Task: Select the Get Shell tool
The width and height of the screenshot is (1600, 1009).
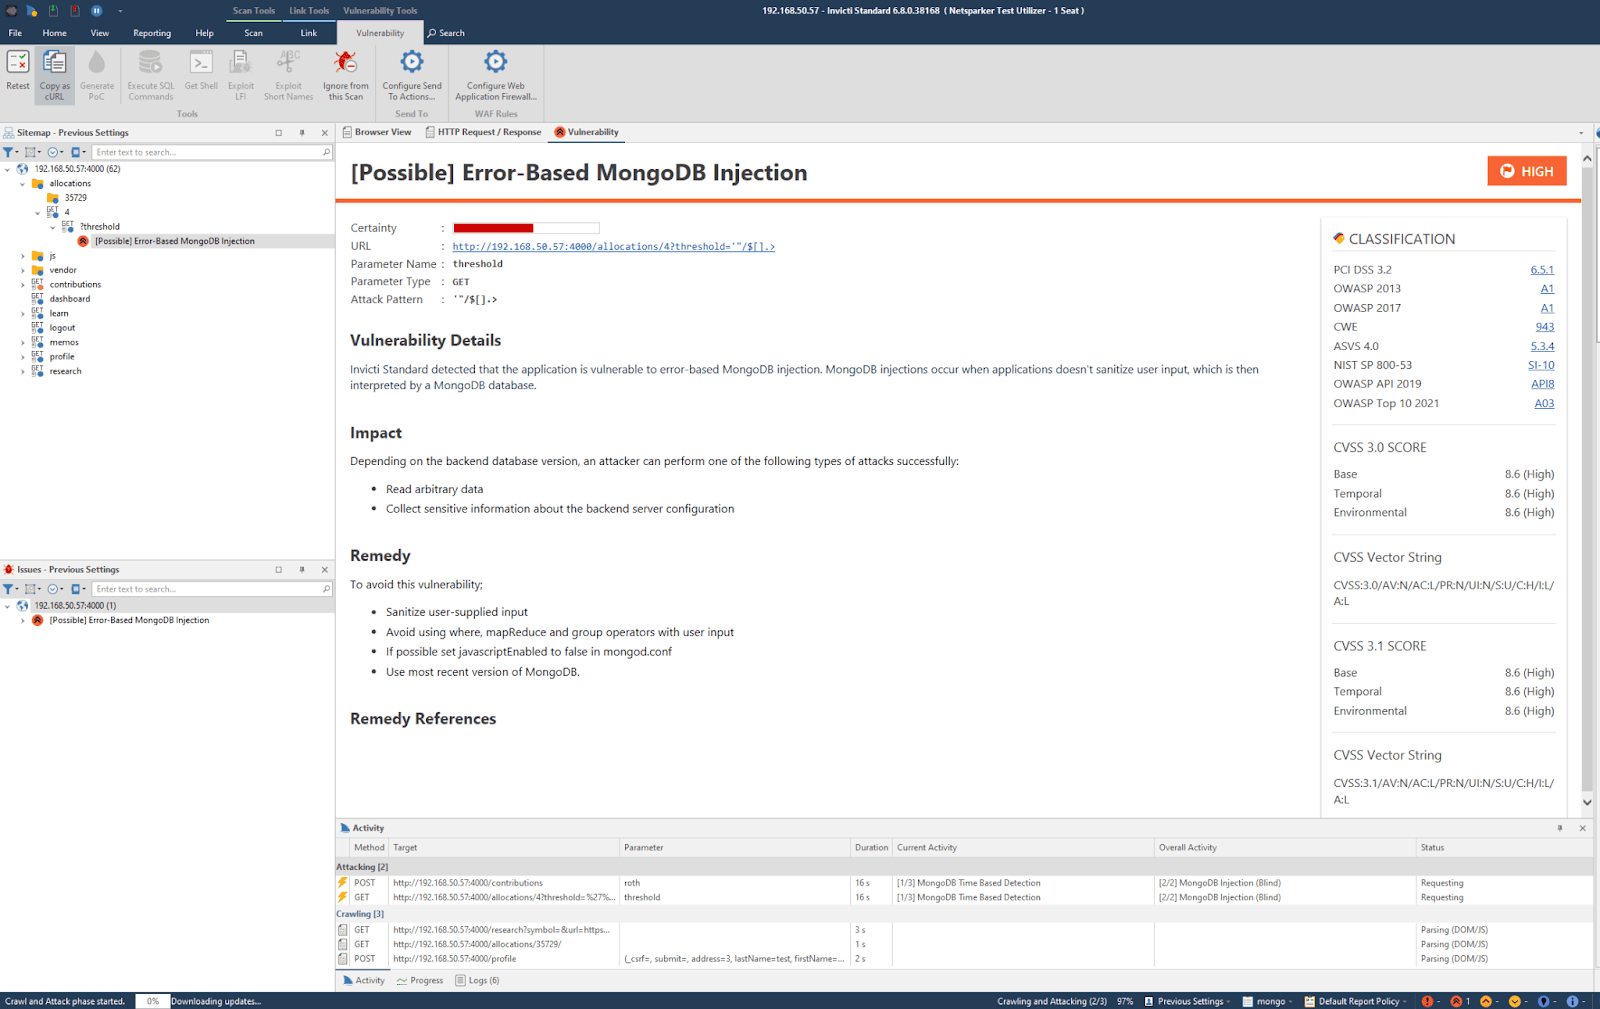Action: click(x=200, y=72)
